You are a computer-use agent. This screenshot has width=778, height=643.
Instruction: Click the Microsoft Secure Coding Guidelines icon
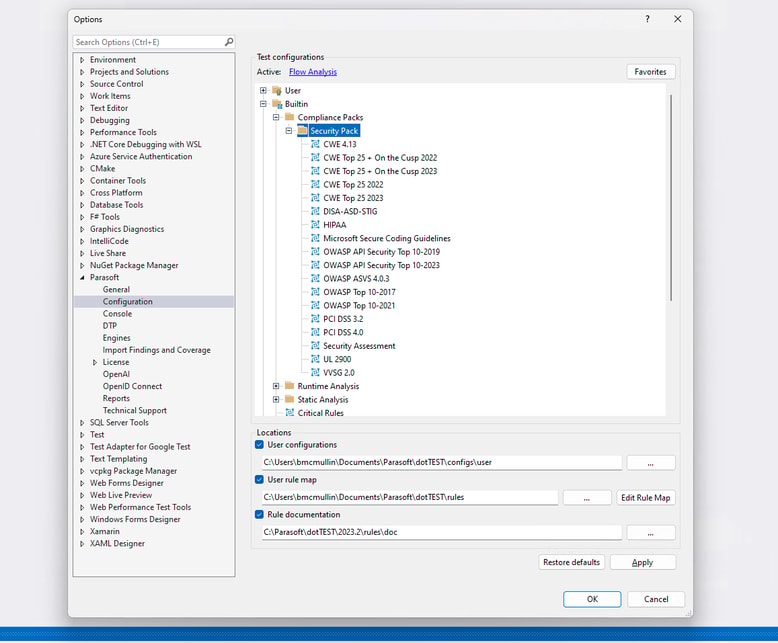(315, 238)
